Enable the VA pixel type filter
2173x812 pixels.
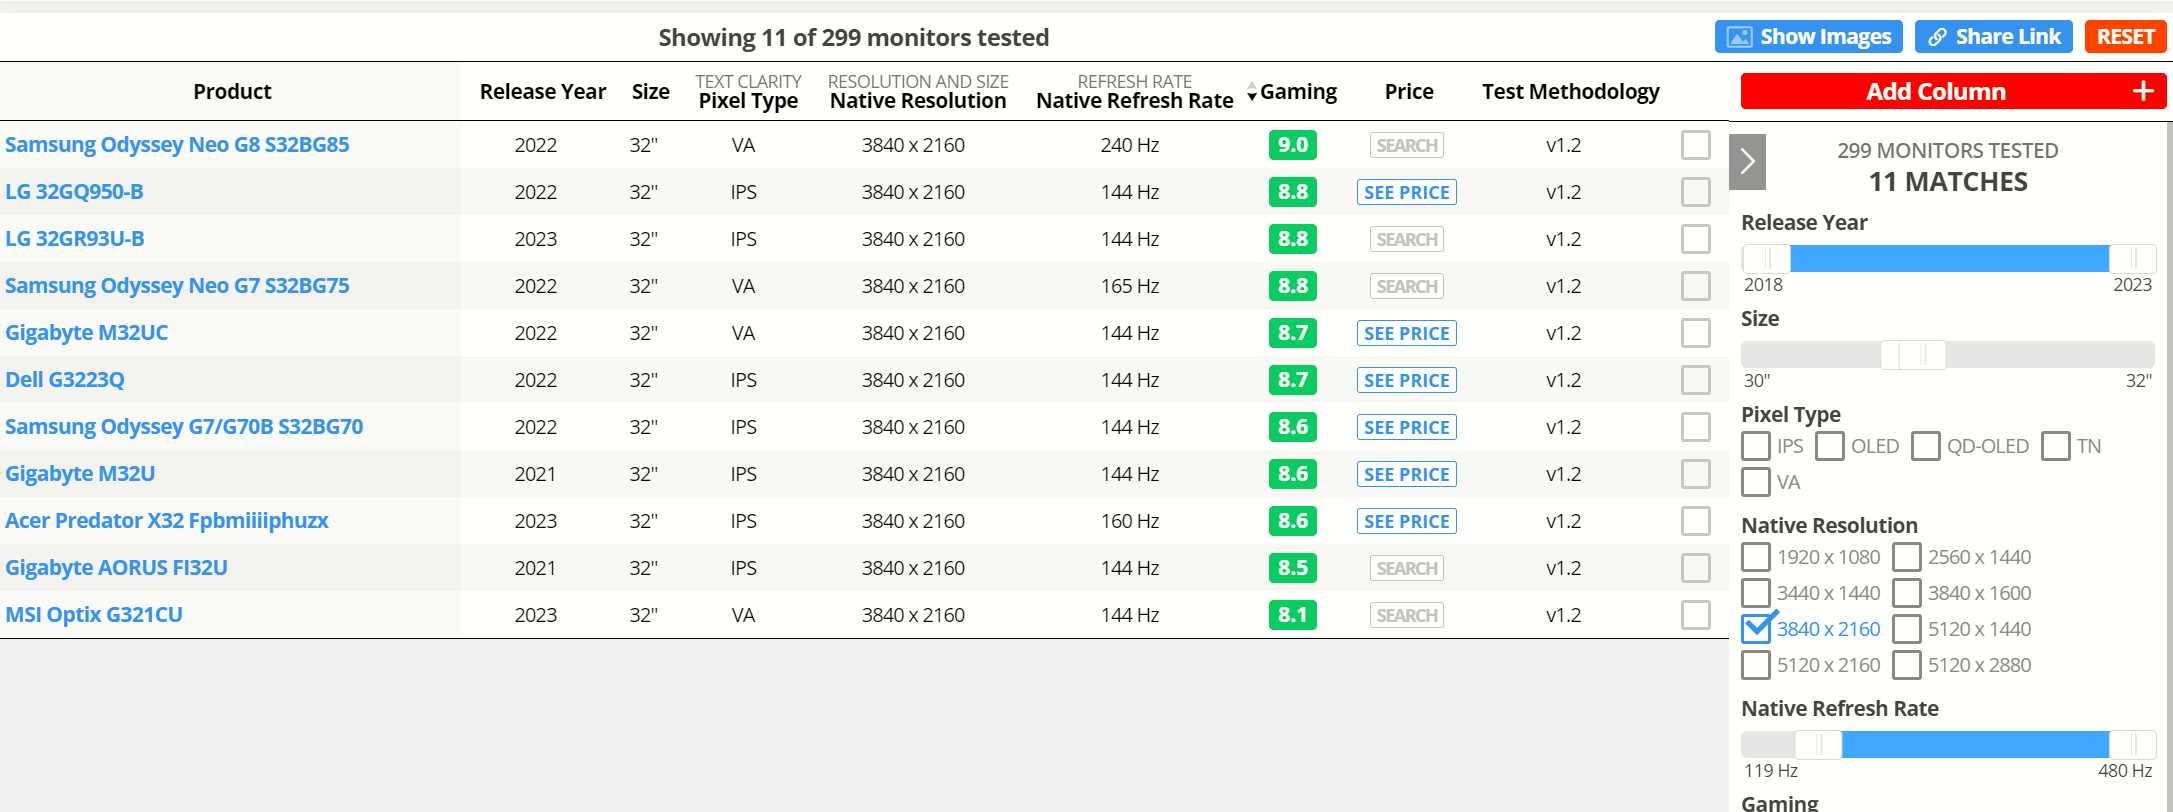click(1755, 482)
